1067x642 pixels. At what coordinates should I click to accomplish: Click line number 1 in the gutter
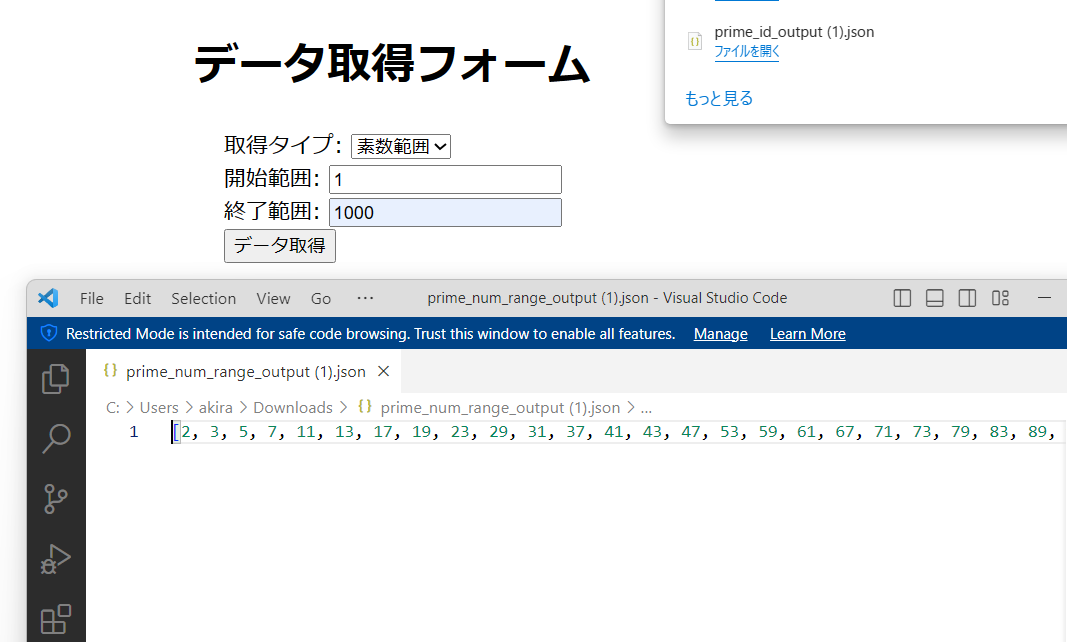pos(134,432)
